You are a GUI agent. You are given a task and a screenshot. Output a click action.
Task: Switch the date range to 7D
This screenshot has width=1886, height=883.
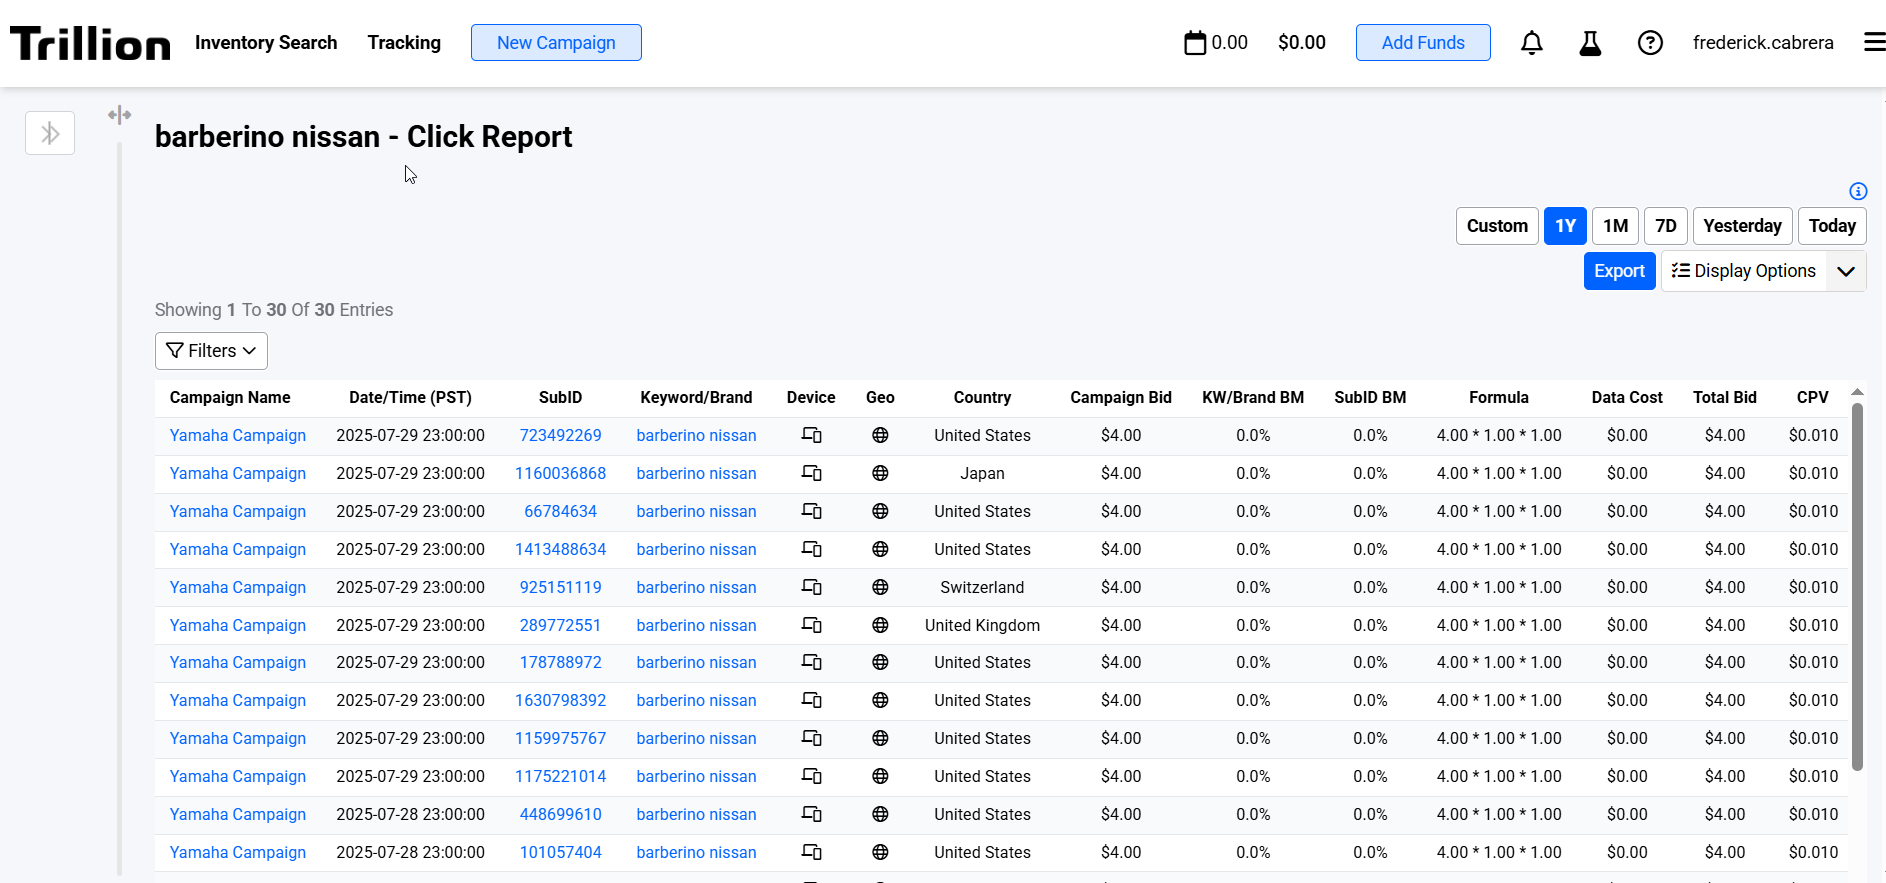click(1665, 226)
